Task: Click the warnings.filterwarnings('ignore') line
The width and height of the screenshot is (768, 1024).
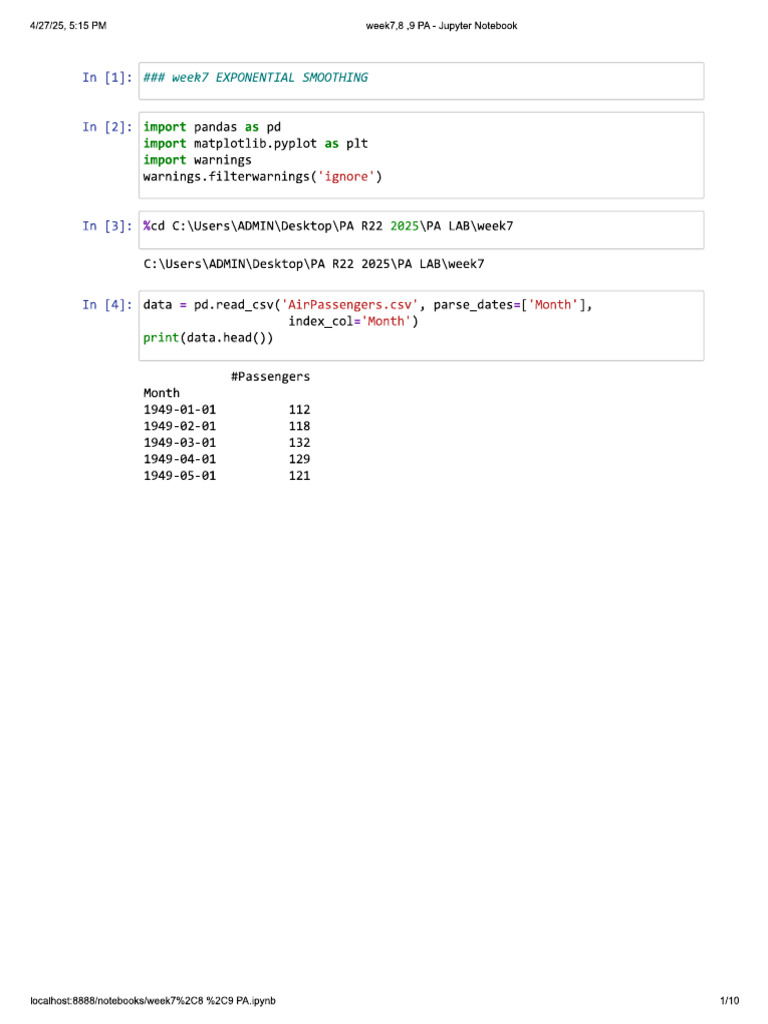Action: [x=263, y=177]
